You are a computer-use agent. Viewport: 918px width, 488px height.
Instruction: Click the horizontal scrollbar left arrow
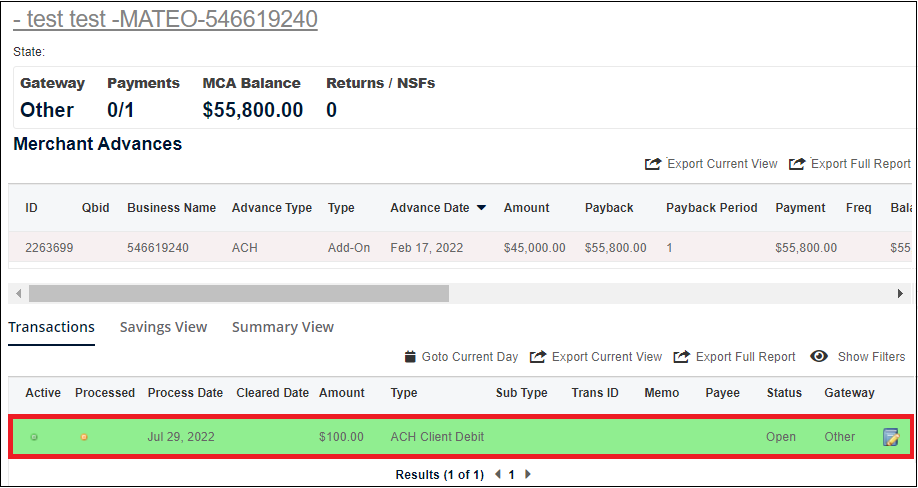tap(19, 293)
